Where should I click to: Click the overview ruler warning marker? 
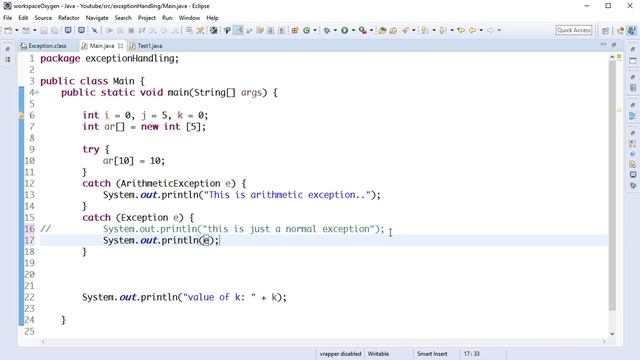pyautogui.click(x=619, y=110)
